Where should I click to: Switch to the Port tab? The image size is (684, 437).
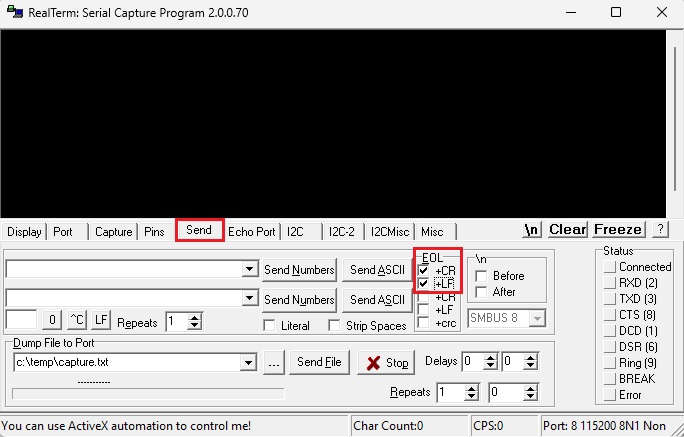63,232
